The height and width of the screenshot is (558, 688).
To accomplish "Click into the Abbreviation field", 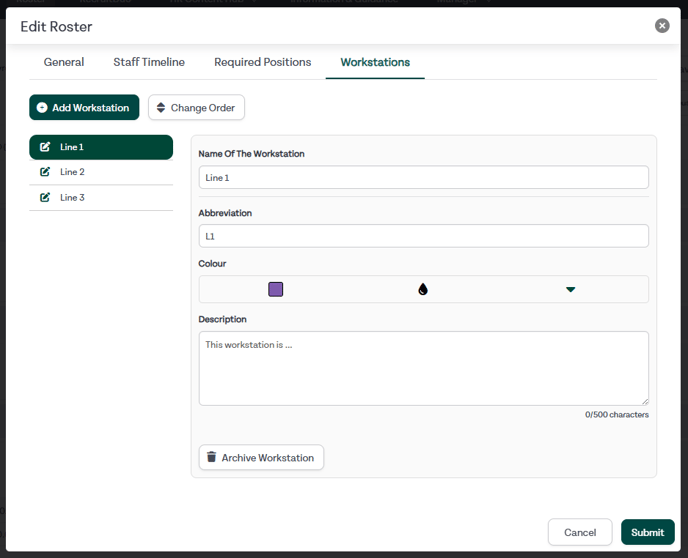I will [423, 236].
